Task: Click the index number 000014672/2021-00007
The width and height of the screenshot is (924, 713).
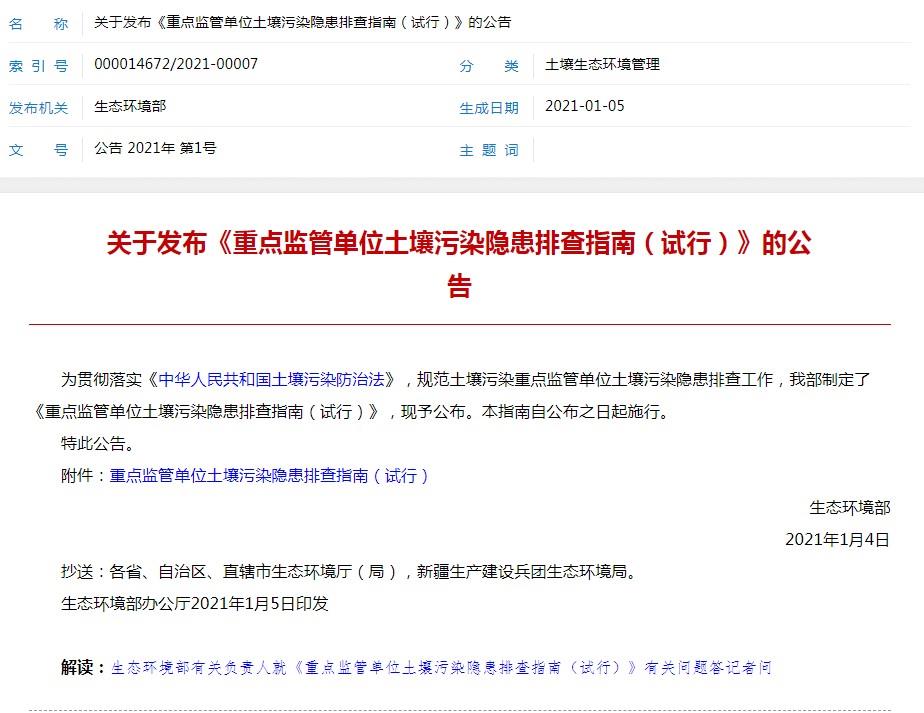Action: [176, 64]
